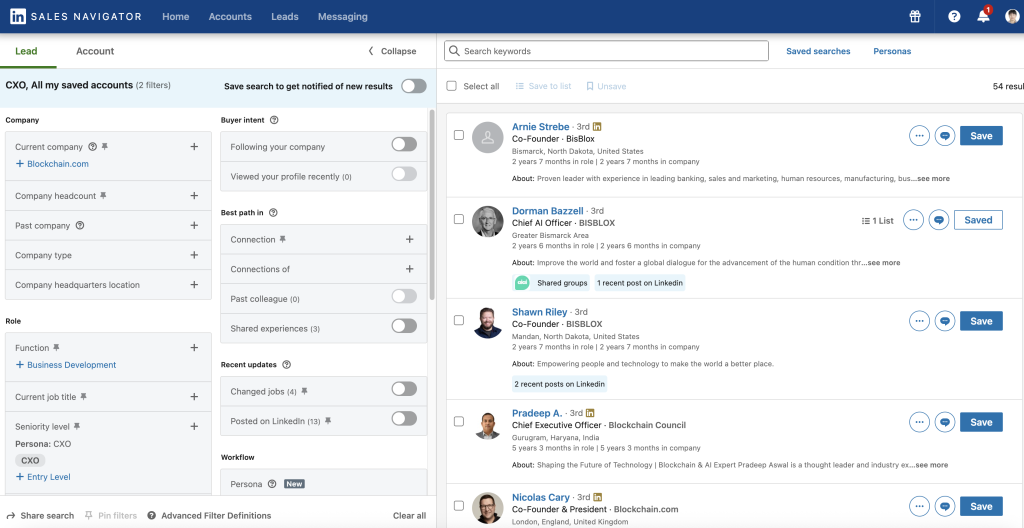Click the LinkedIn Sales Navigator logo
This screenshot has height=528, width=1024.
click(x=73, y=17)
